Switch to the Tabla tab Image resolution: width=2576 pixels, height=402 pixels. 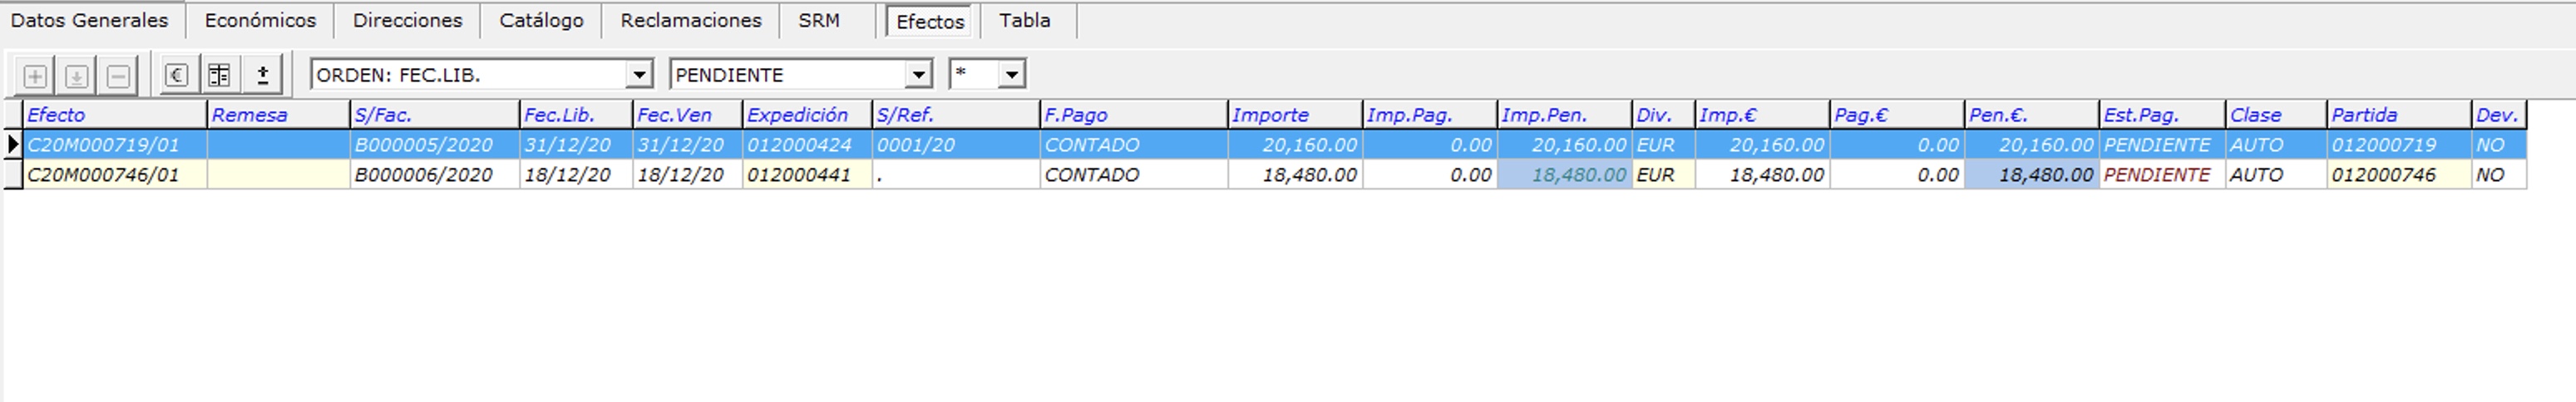click(1024, 21)
